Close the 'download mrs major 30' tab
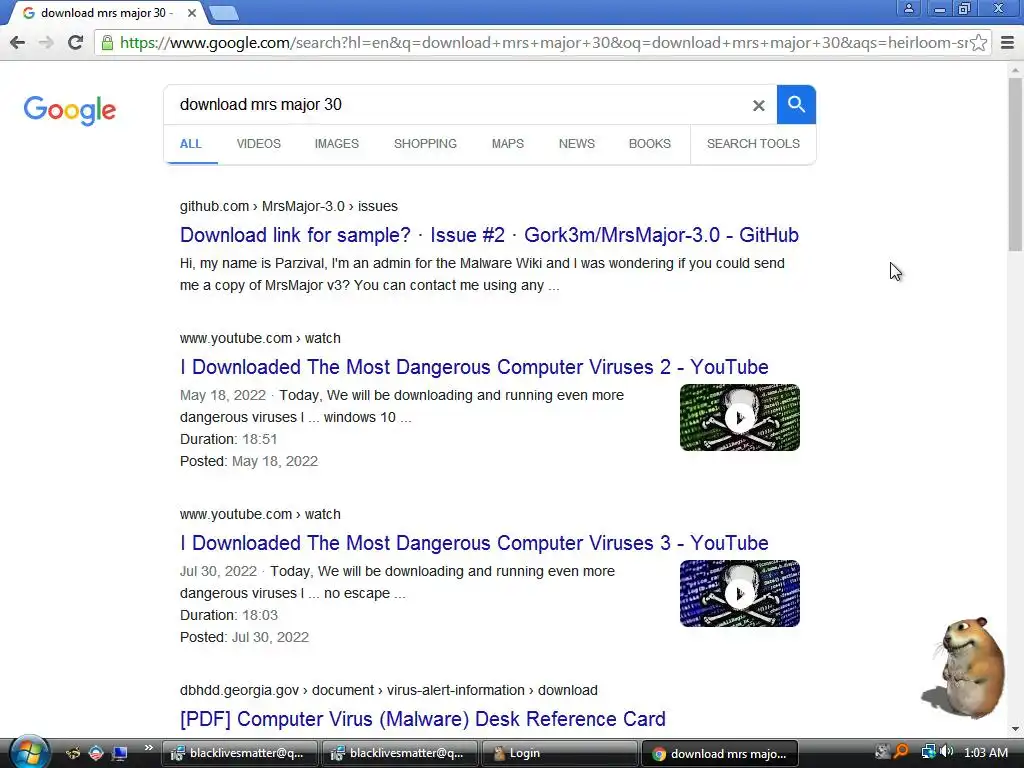The width and height of the screenshot is (1024, 768). pyautogui.click(x=191, y=13)
